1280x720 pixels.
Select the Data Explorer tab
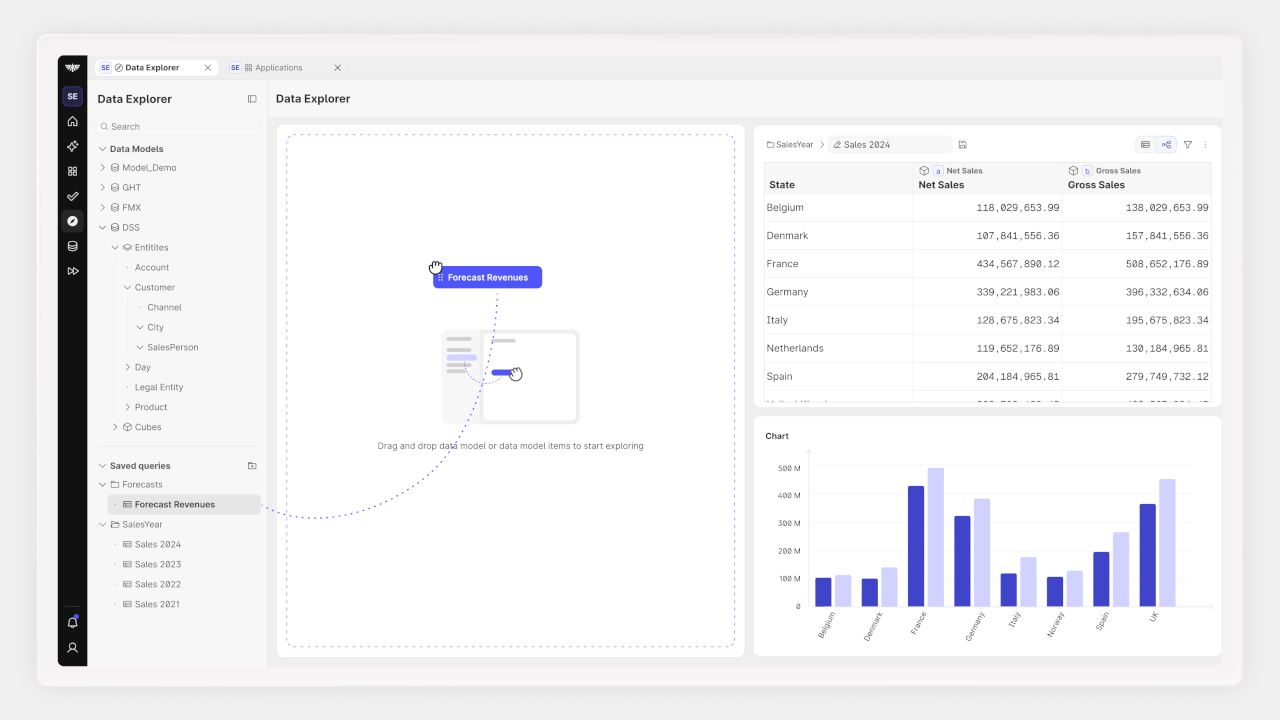151,68
